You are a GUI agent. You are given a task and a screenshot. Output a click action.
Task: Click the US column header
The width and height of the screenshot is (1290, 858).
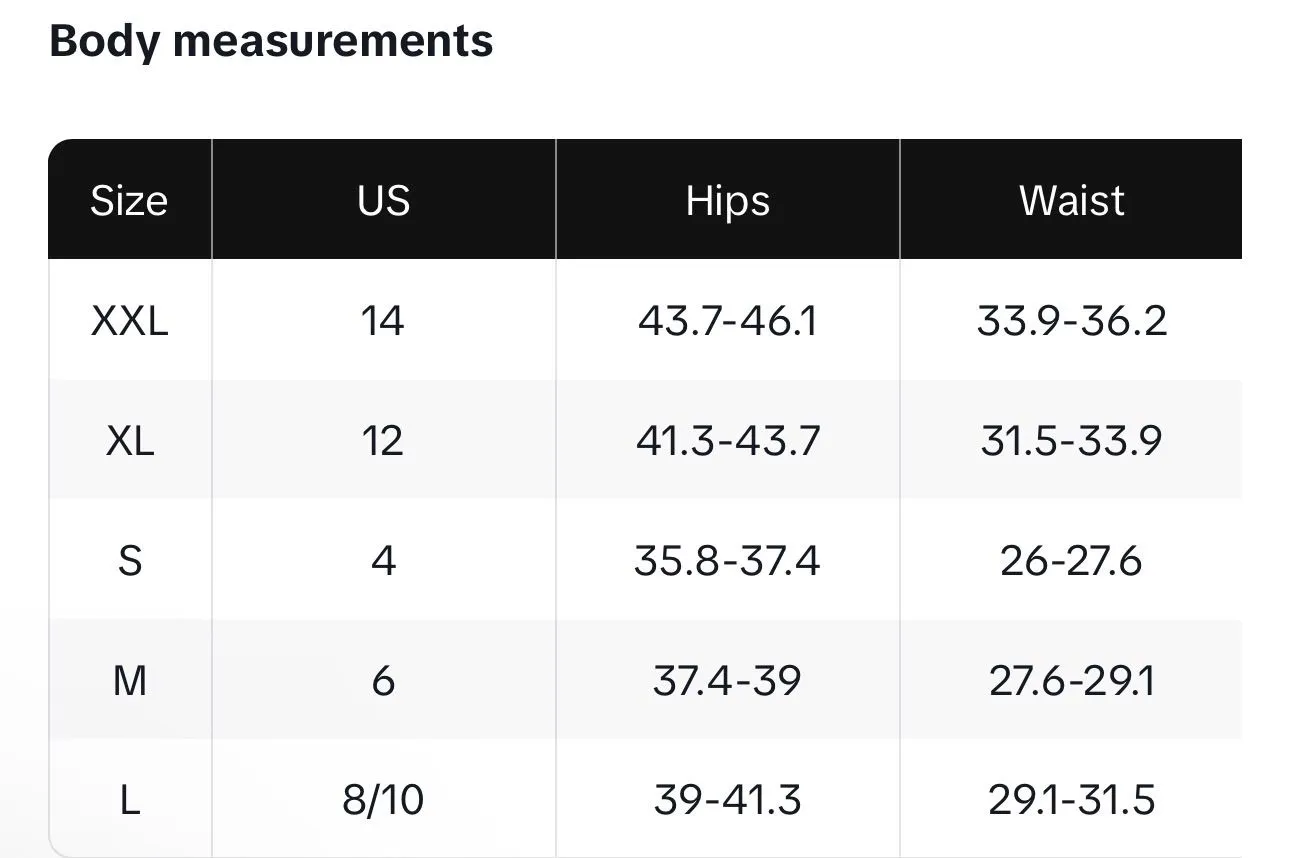pos(384,200)
